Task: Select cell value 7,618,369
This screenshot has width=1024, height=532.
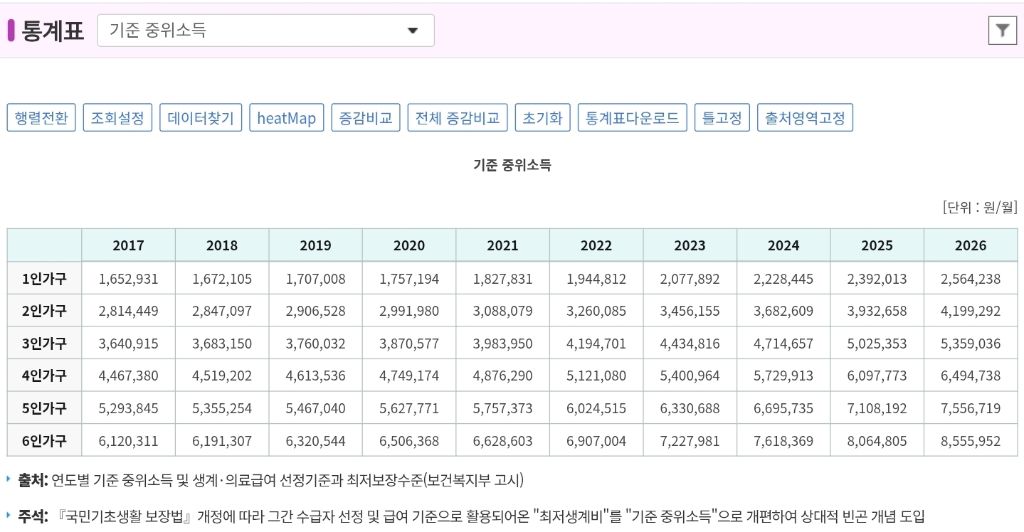Action: tap(783, 441)
